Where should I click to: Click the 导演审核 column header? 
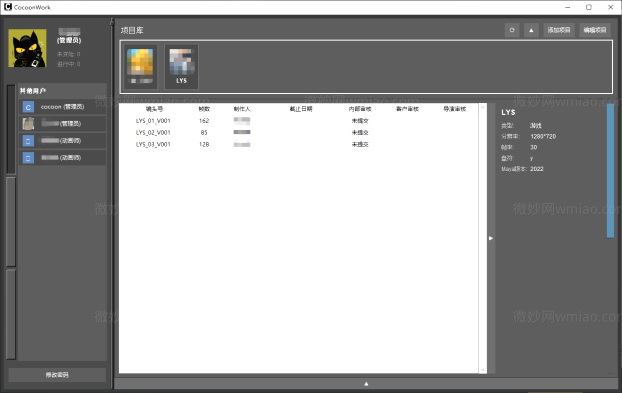click(x=455, y=109)
